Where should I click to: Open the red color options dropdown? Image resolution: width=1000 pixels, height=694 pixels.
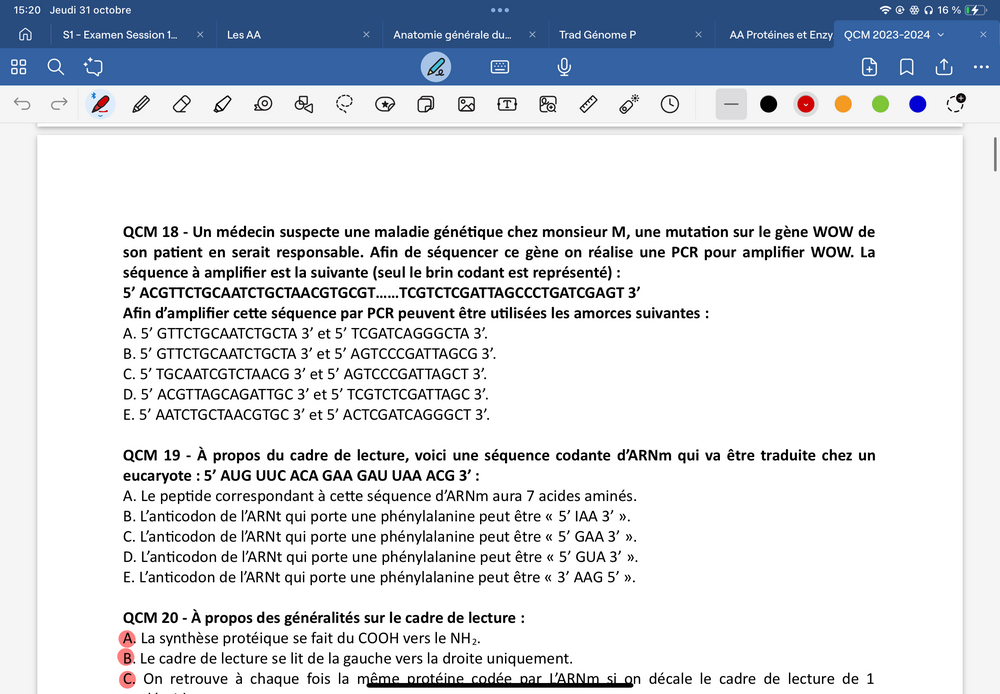click(x=806, y=104)
